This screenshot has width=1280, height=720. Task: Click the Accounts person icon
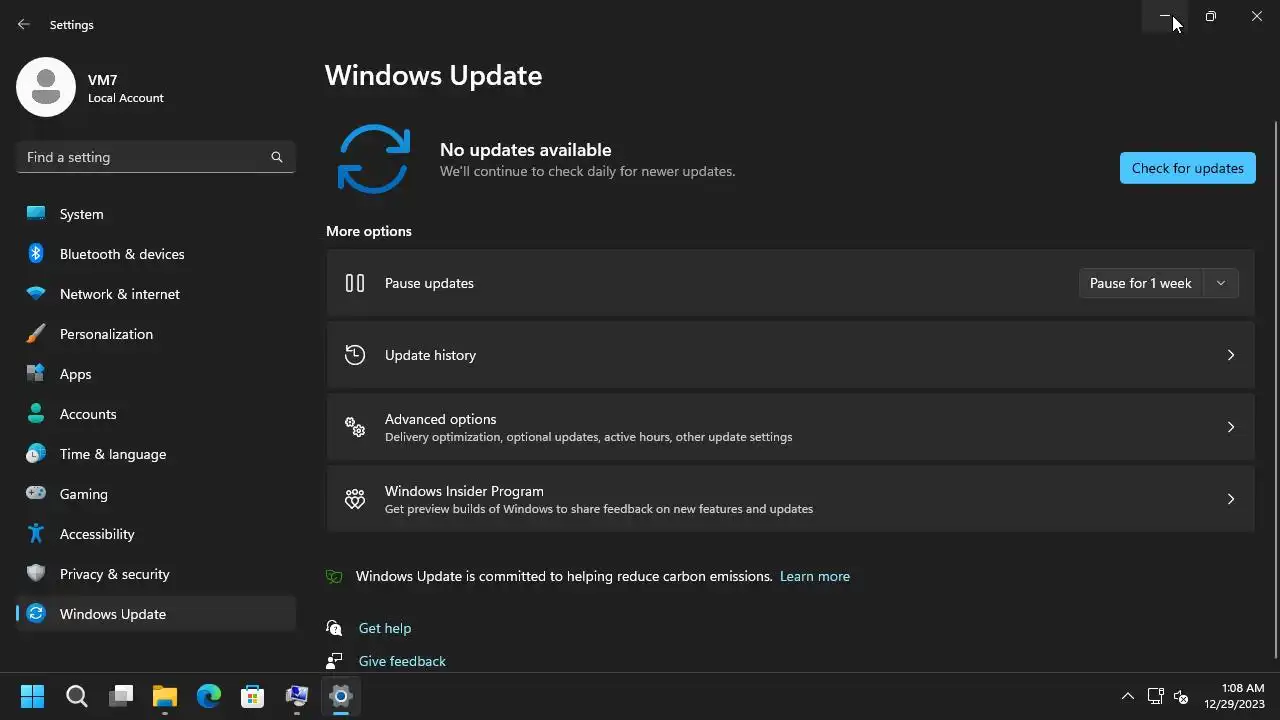click(x=36, y=414)
